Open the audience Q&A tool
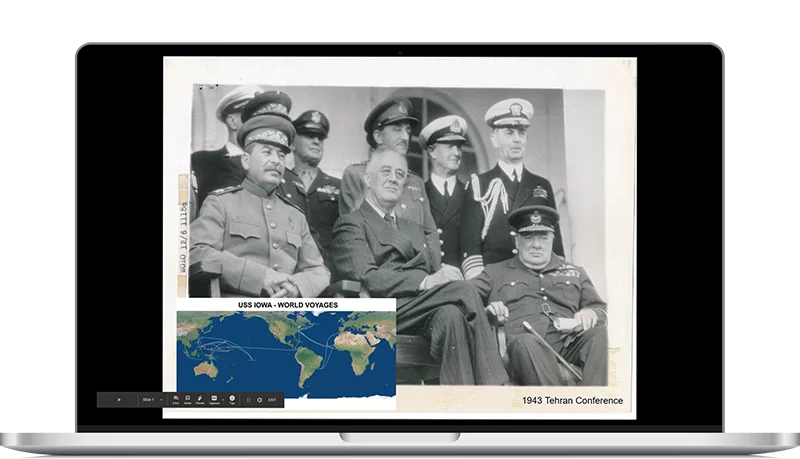Screen dimensions: 800x459 (x=175, y=400)
